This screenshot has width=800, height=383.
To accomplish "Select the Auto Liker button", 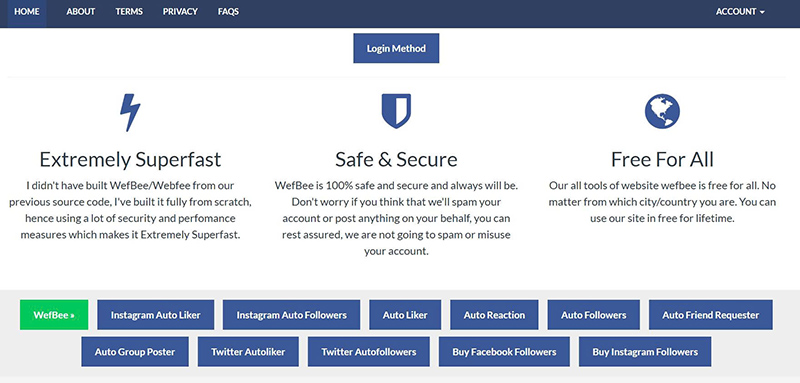I will (405, 315).
